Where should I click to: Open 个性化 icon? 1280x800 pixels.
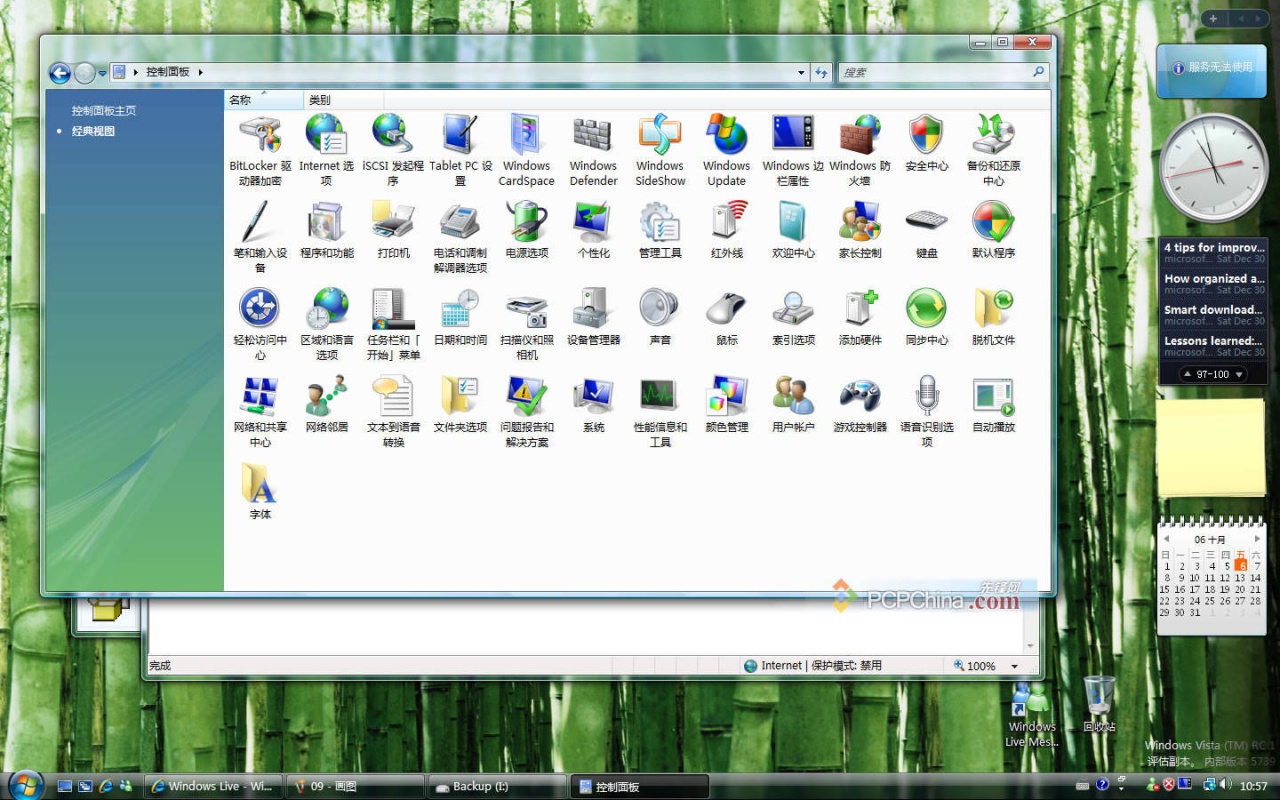(x=593, y=221)
